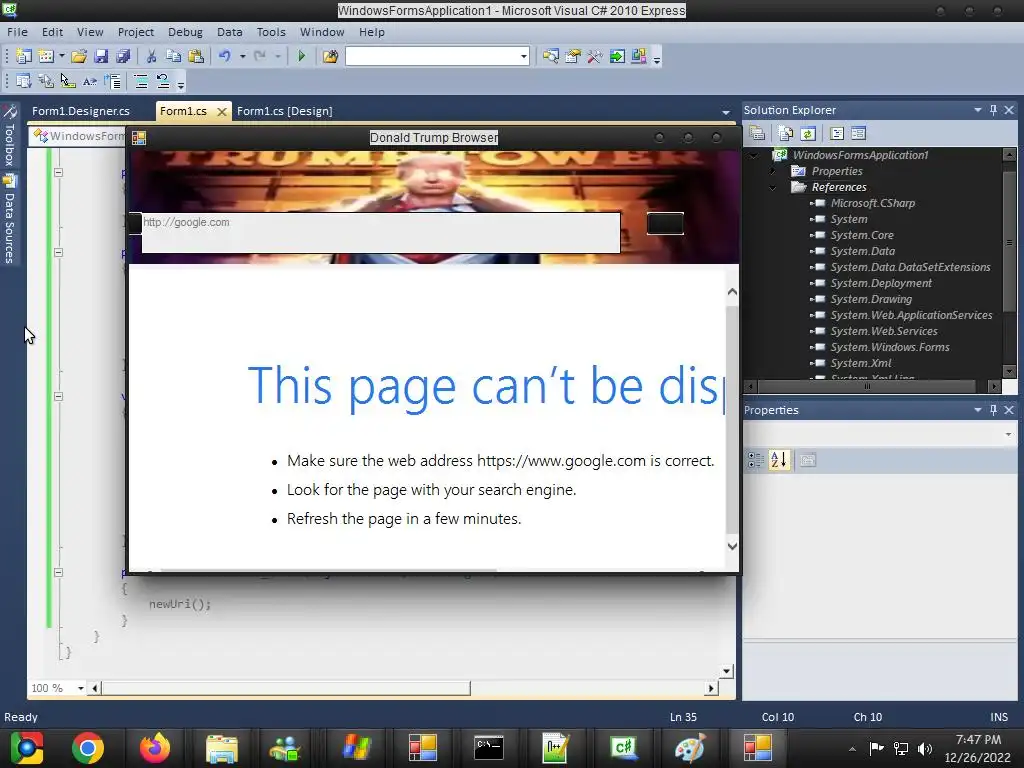Click the Save All toolbar icon

pos(123,57)
